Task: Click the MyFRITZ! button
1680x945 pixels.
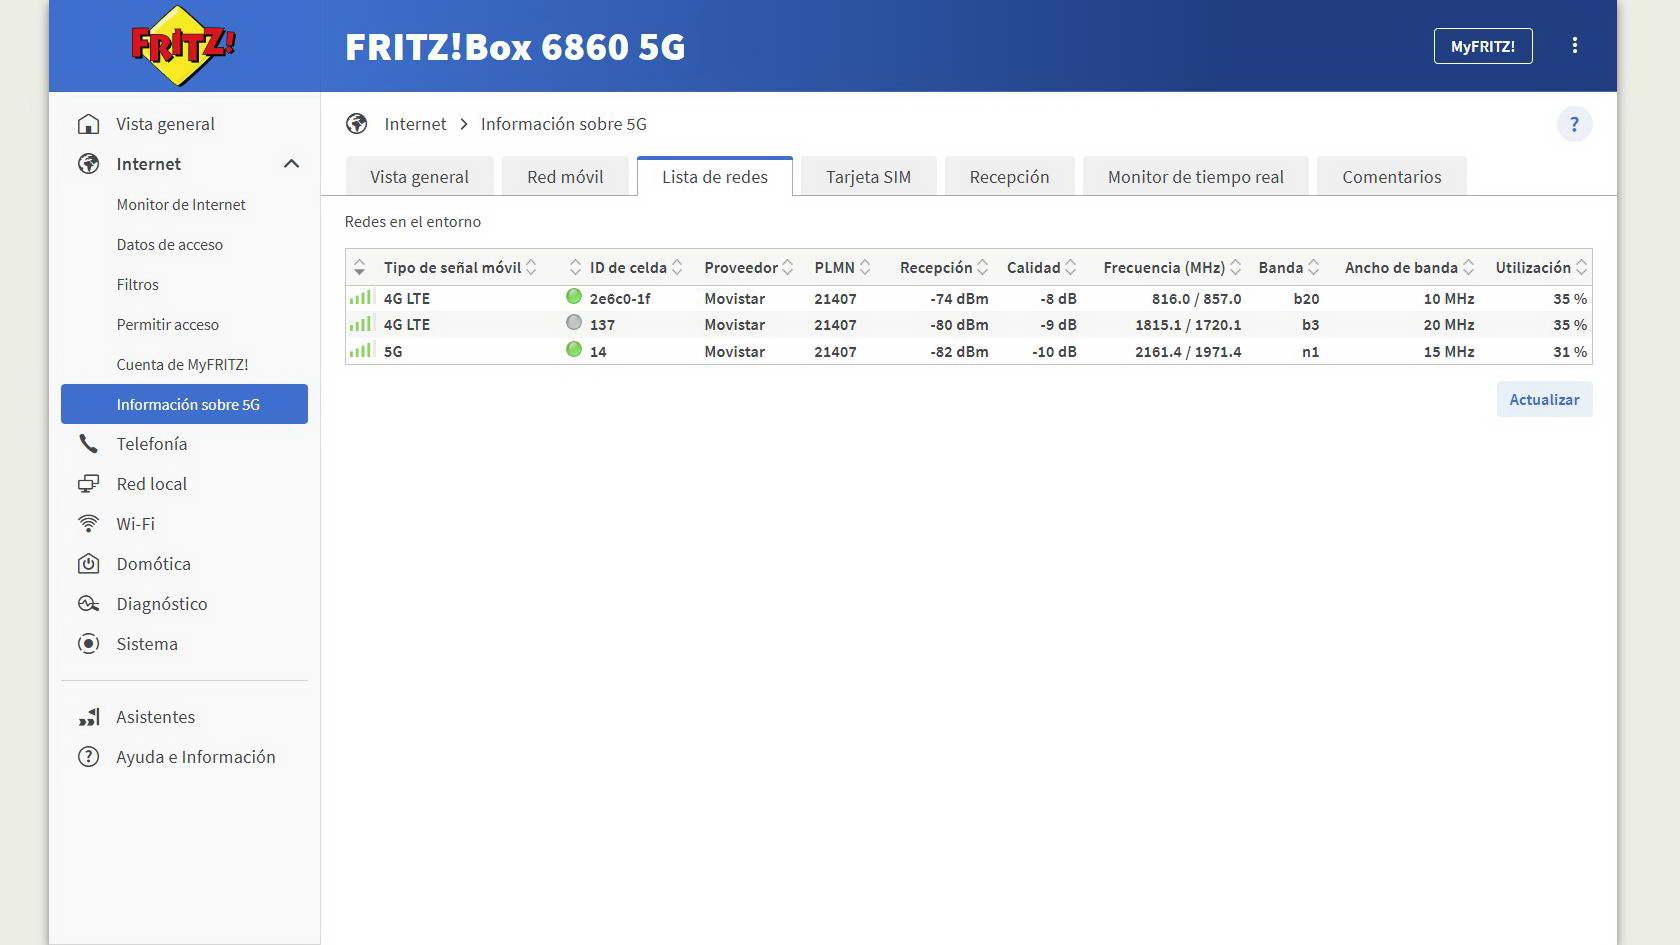Action: click(x=1483, y=46)
